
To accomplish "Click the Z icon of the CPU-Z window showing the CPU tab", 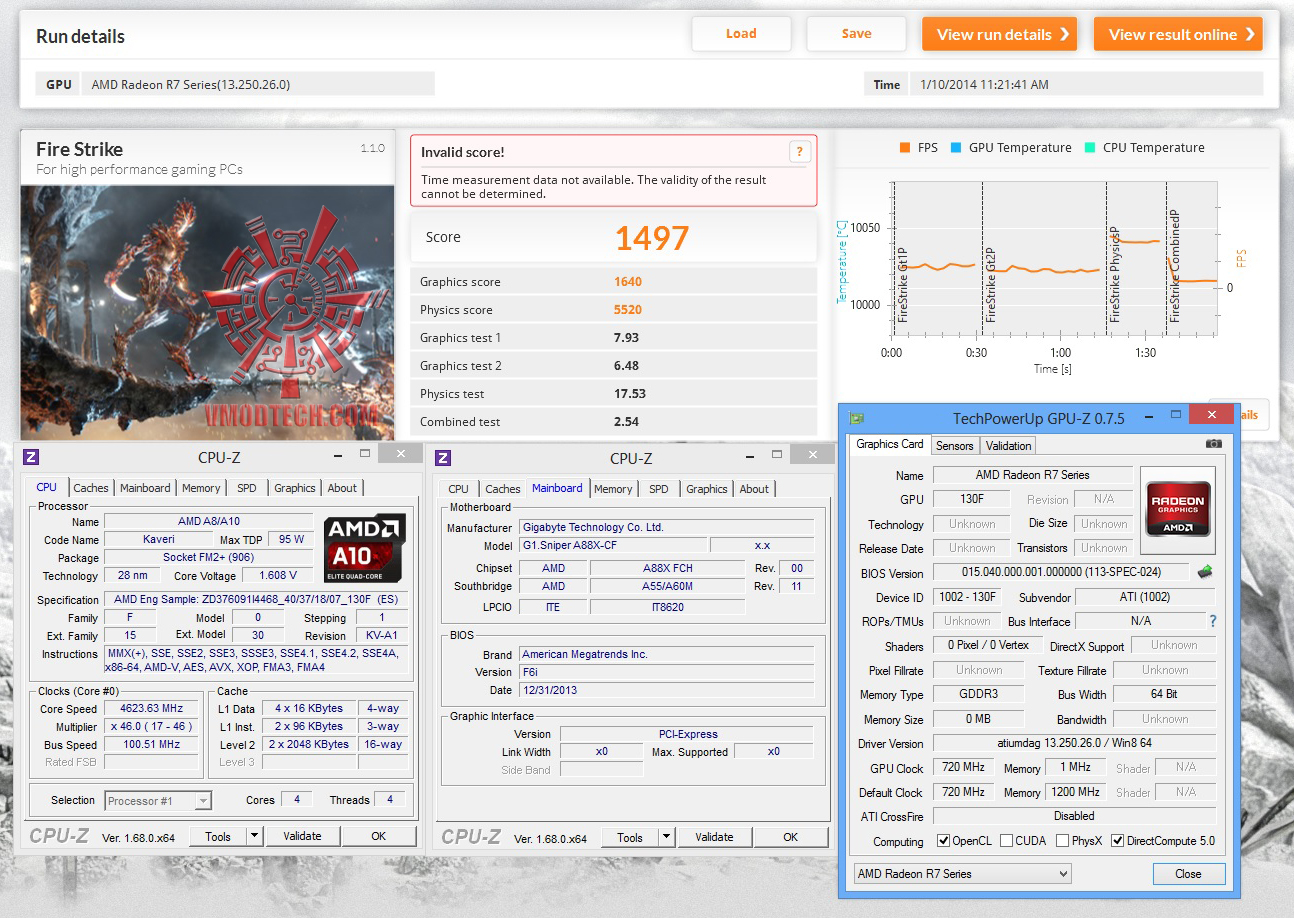I will coord(31,457).
